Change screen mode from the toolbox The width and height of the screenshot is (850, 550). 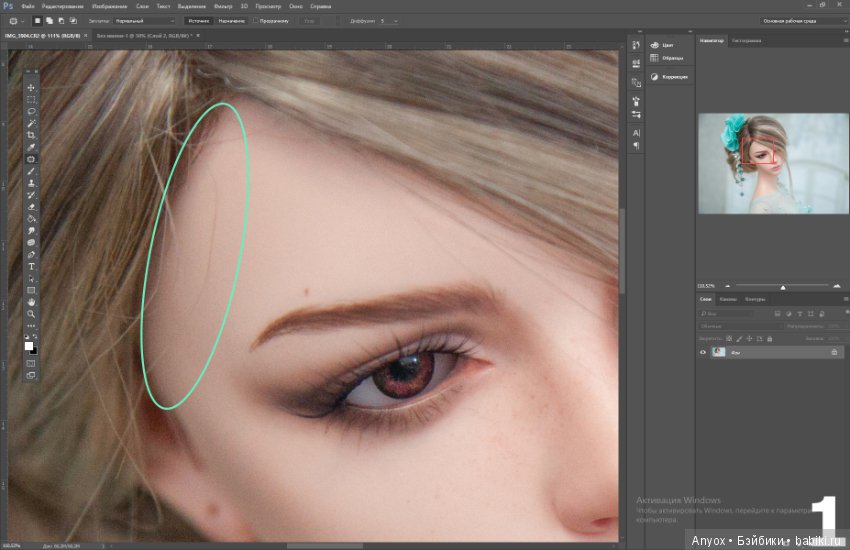tap(31, 375)
